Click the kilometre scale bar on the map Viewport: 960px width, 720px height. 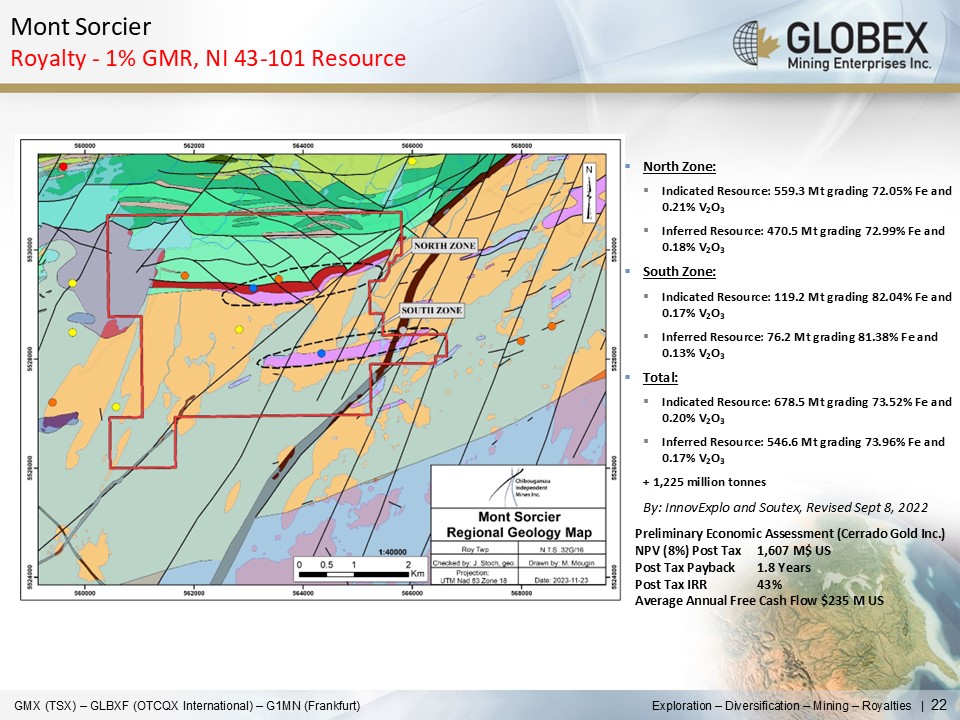point(353,573)
